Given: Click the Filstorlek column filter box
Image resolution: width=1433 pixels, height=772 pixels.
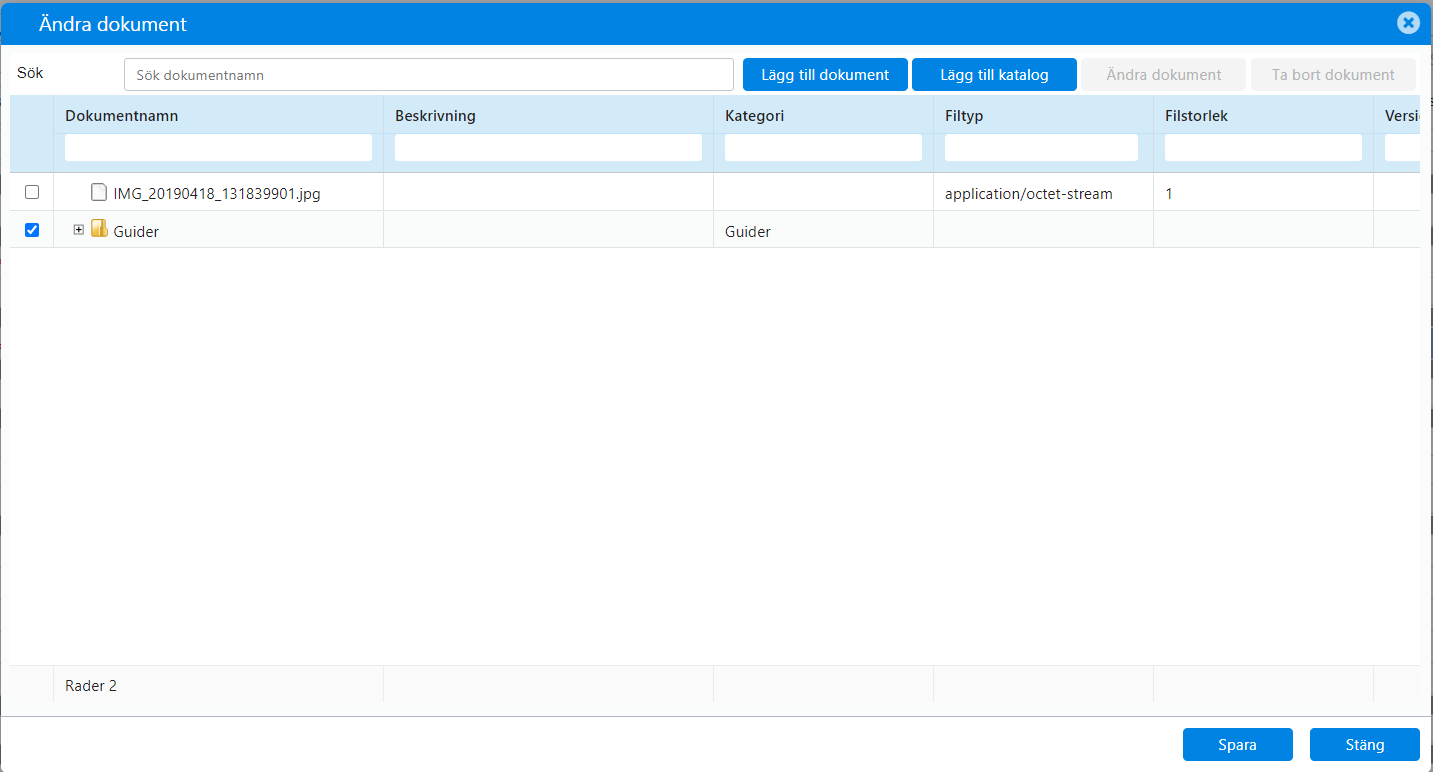Looking at the screenshot, I should tap(1263, 148).
